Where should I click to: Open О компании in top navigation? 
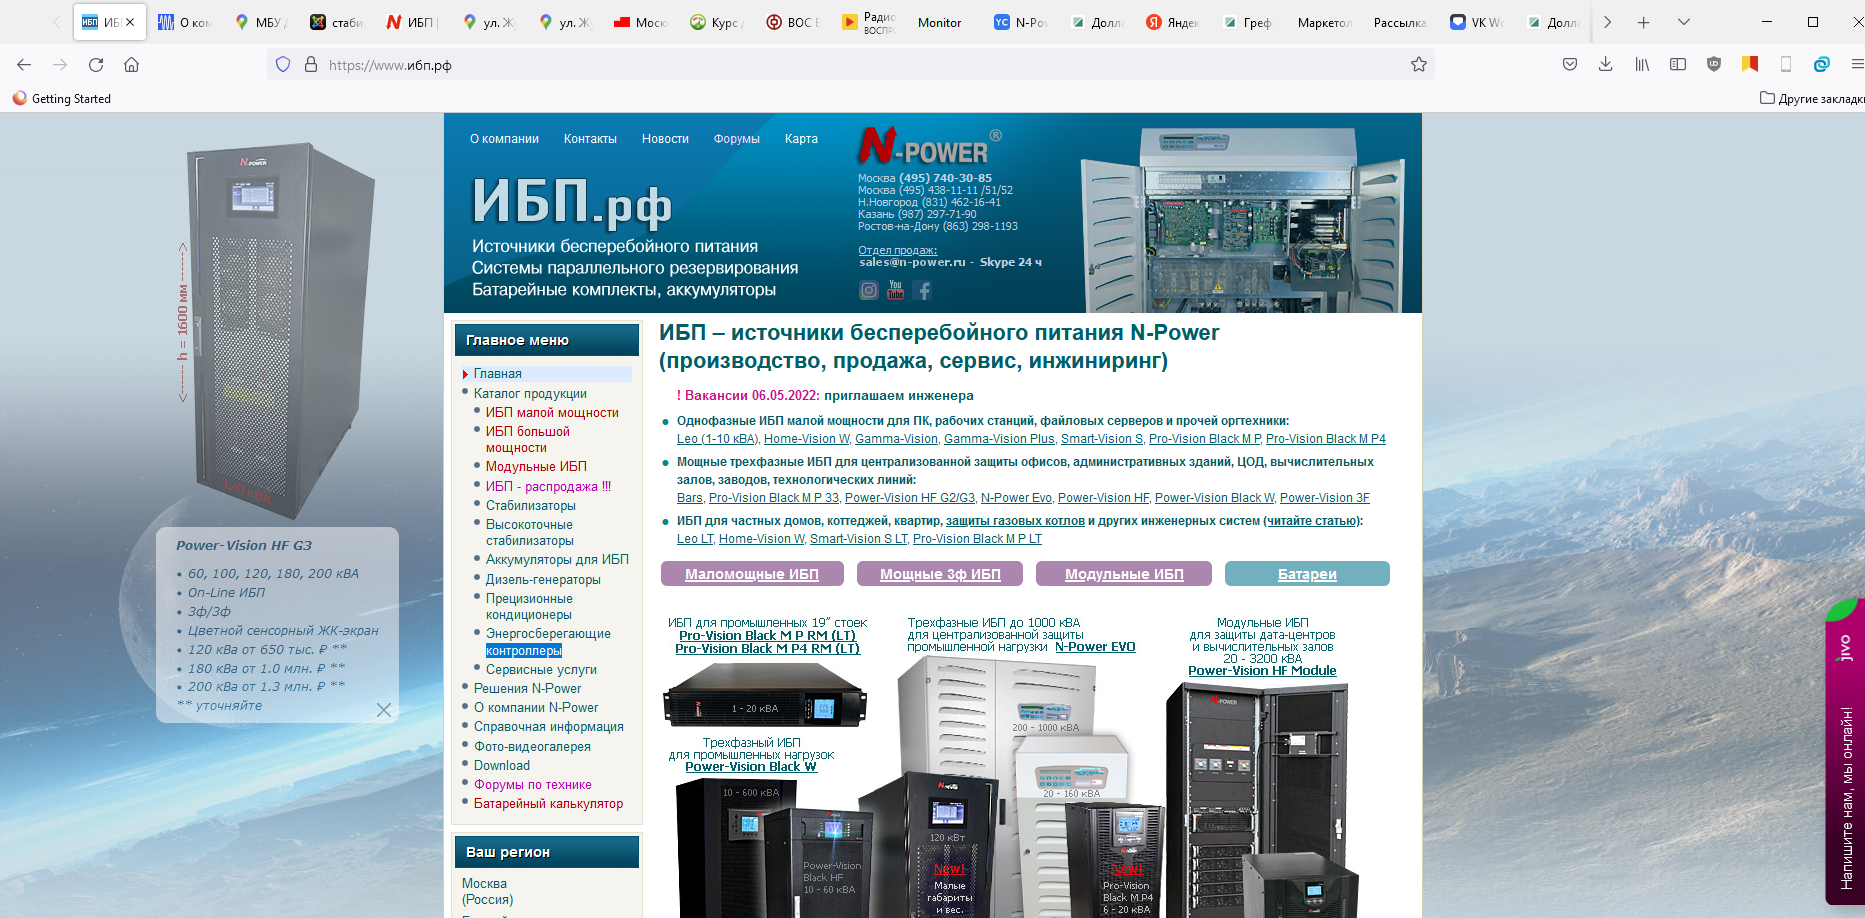click(x=504, y=139)
